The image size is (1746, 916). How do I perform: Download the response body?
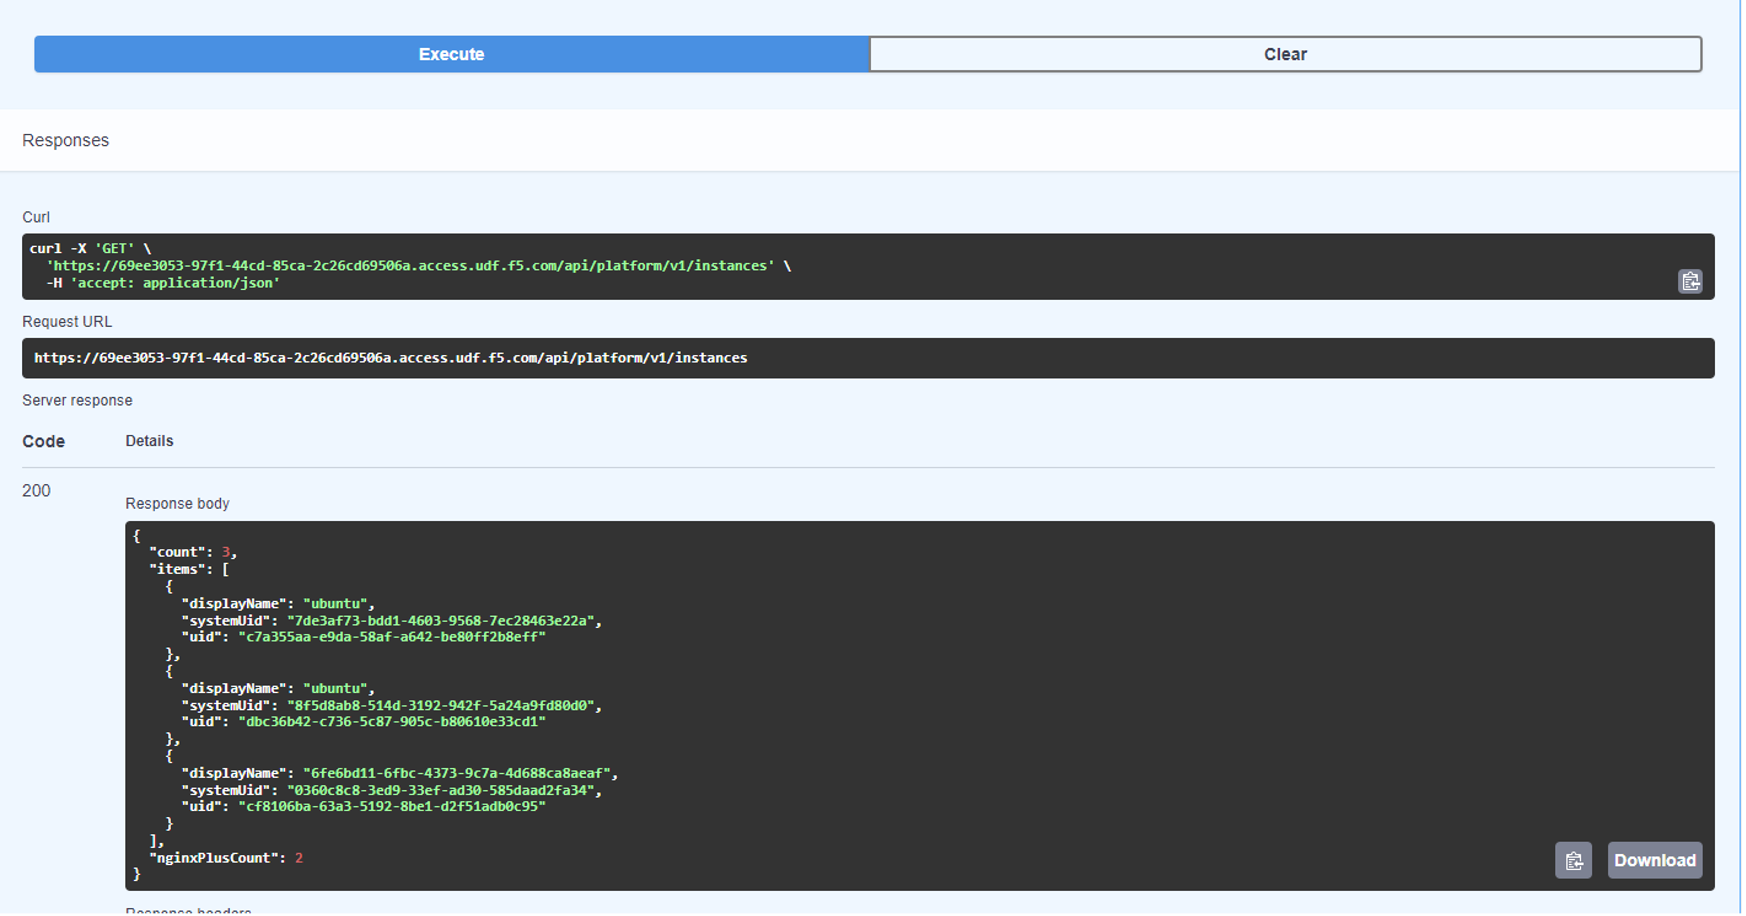[x=1654, y=860]
